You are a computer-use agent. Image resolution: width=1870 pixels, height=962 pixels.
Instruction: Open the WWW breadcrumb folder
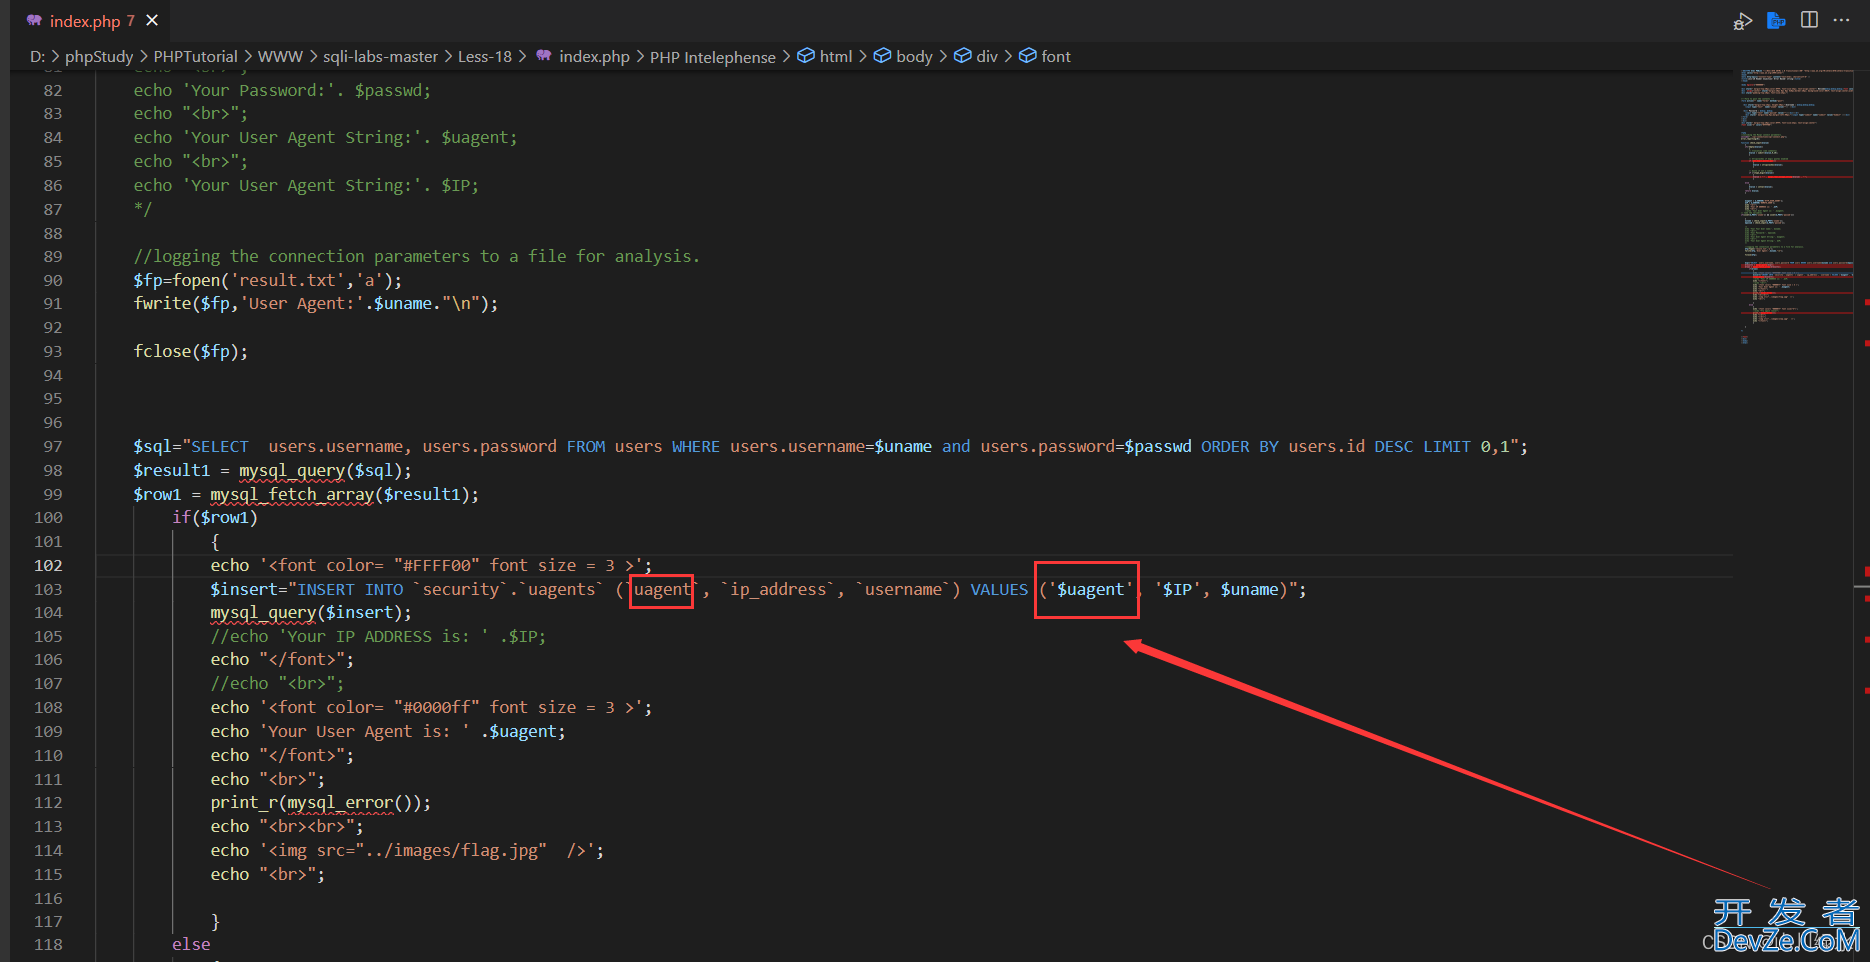[280, 57]
